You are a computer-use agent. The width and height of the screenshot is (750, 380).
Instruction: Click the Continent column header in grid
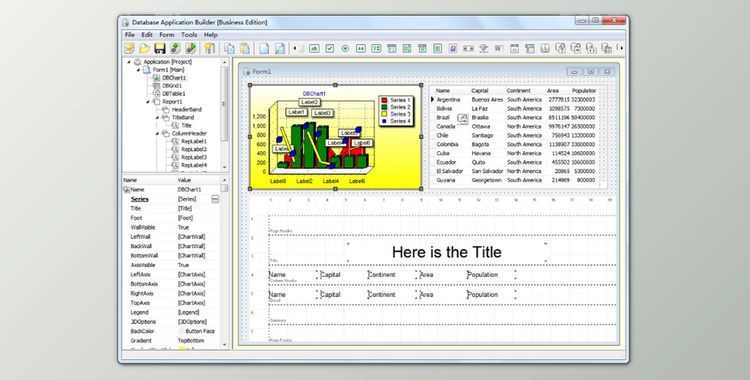tap(518, 90)
